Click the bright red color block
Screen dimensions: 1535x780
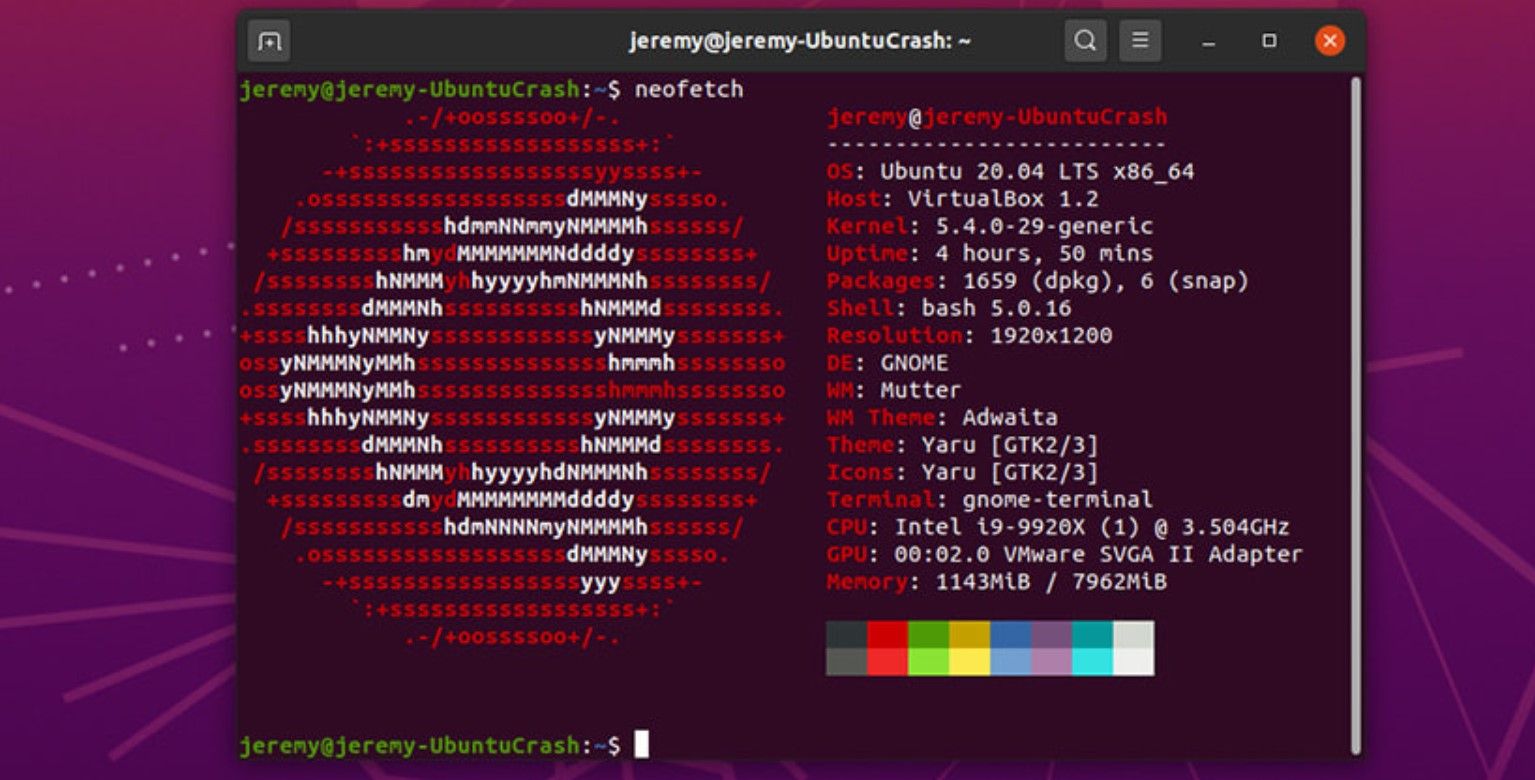click(x=888, y=661)
